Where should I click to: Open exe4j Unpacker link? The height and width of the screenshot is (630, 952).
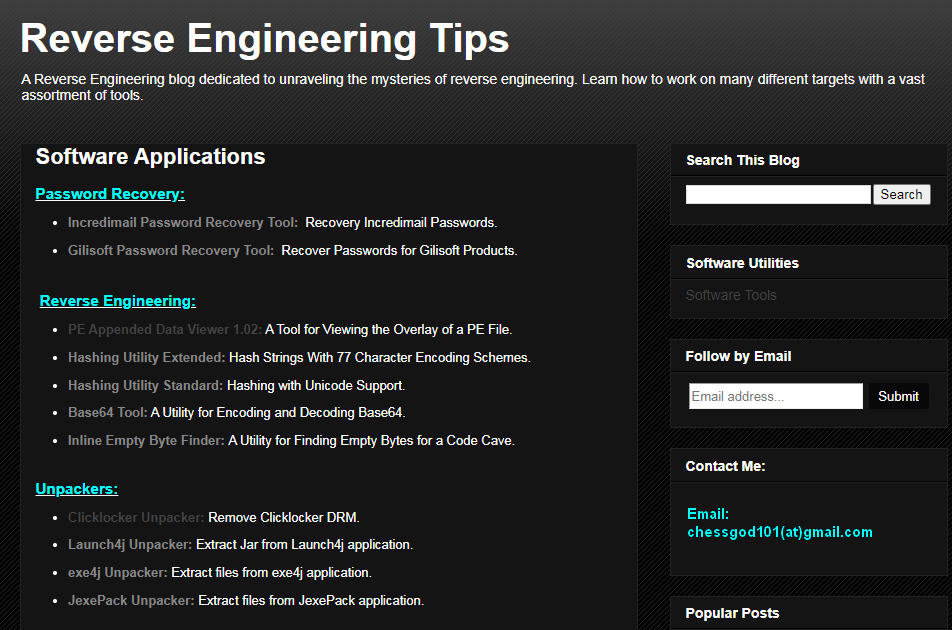[x=119, y=573]
